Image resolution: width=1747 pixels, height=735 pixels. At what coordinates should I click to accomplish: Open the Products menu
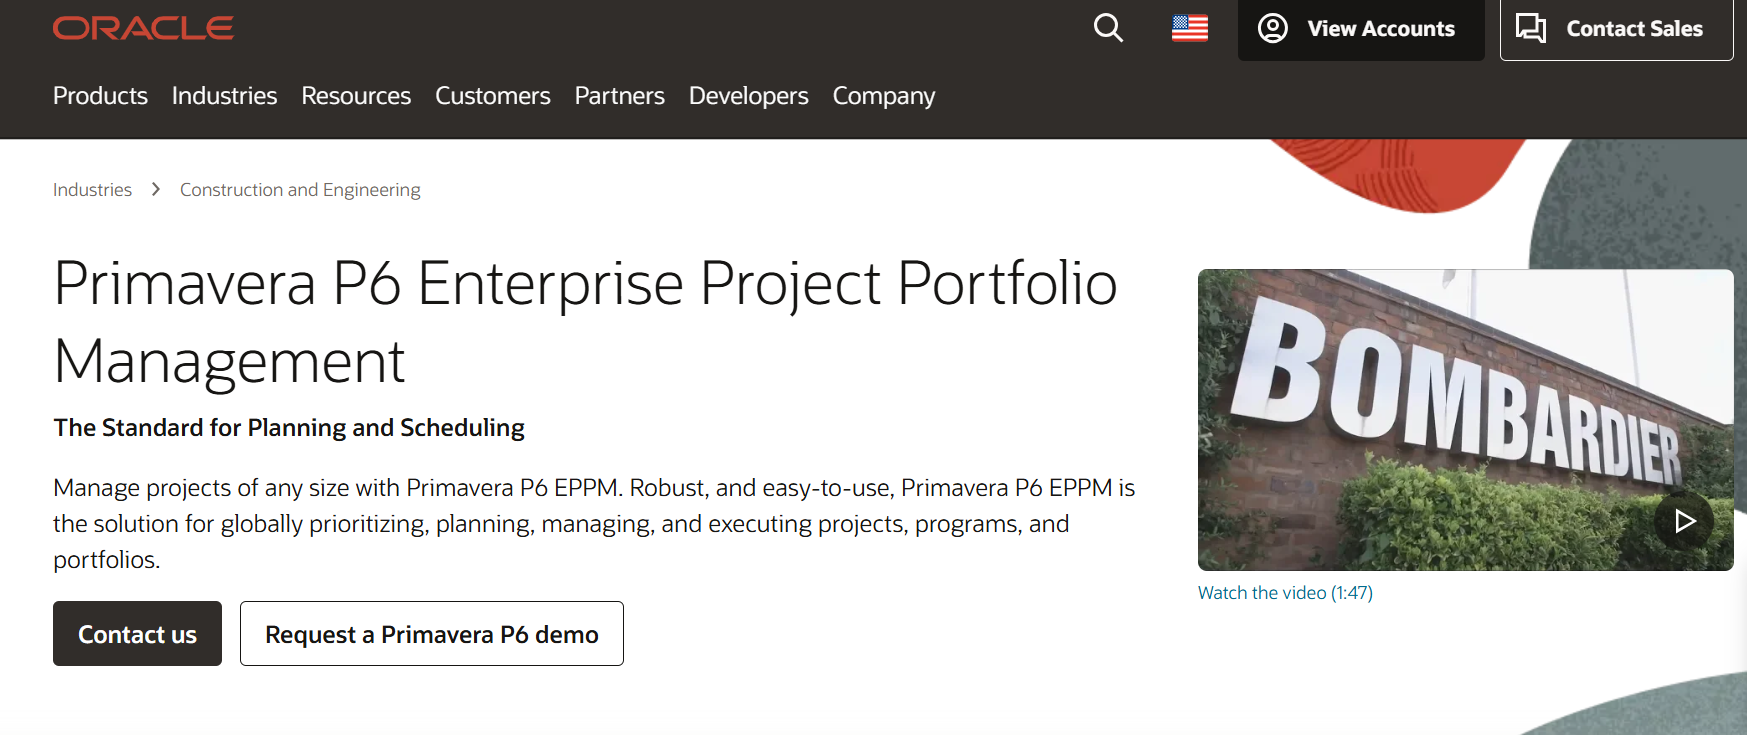(x=100, y=96)
